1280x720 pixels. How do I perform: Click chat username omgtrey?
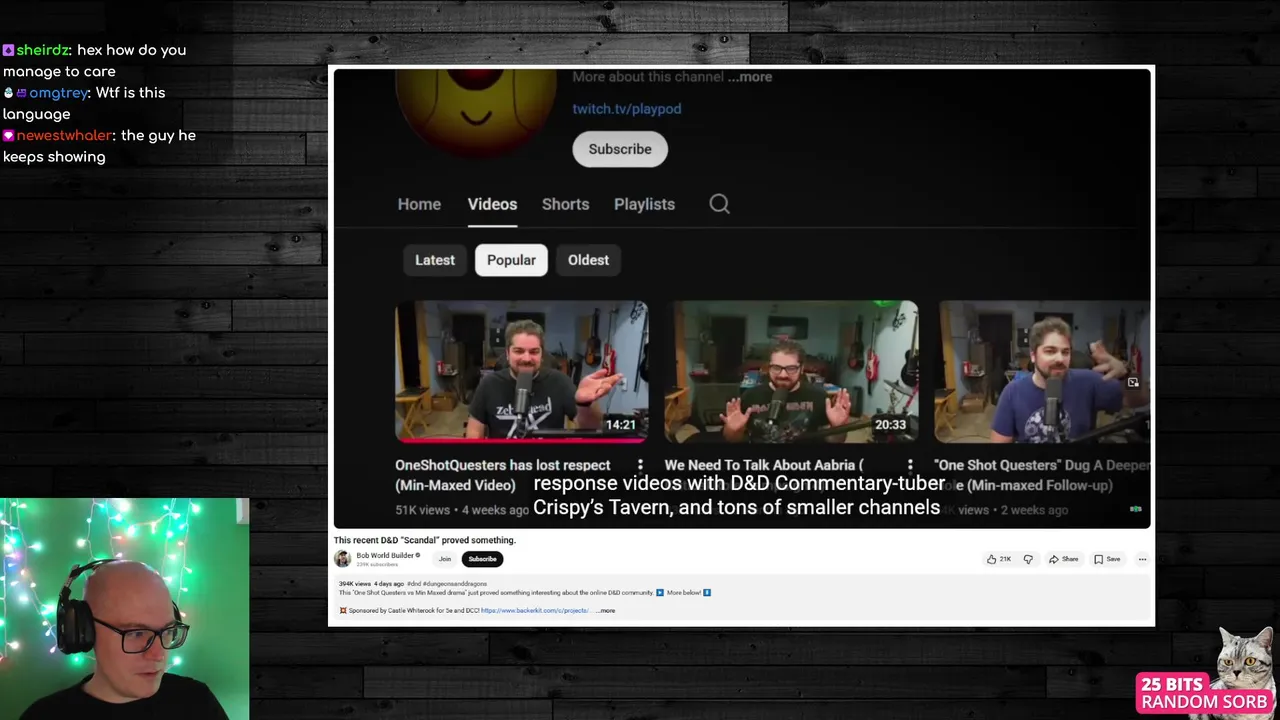coord(58,93)
